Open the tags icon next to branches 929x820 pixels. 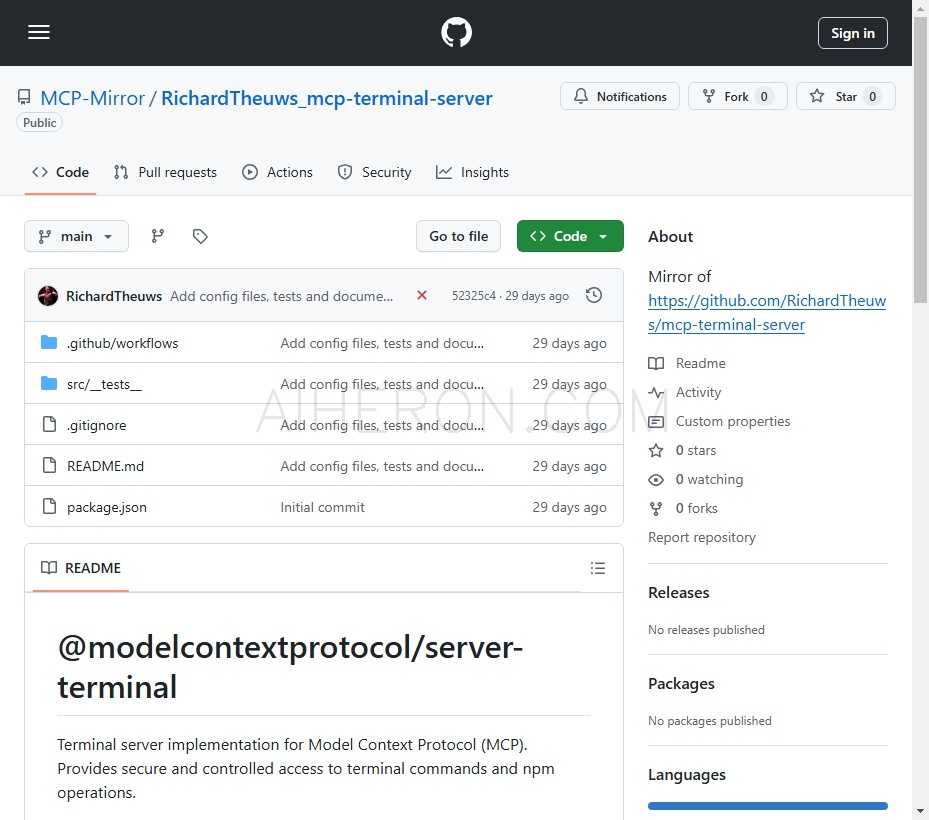coord(200,236)
